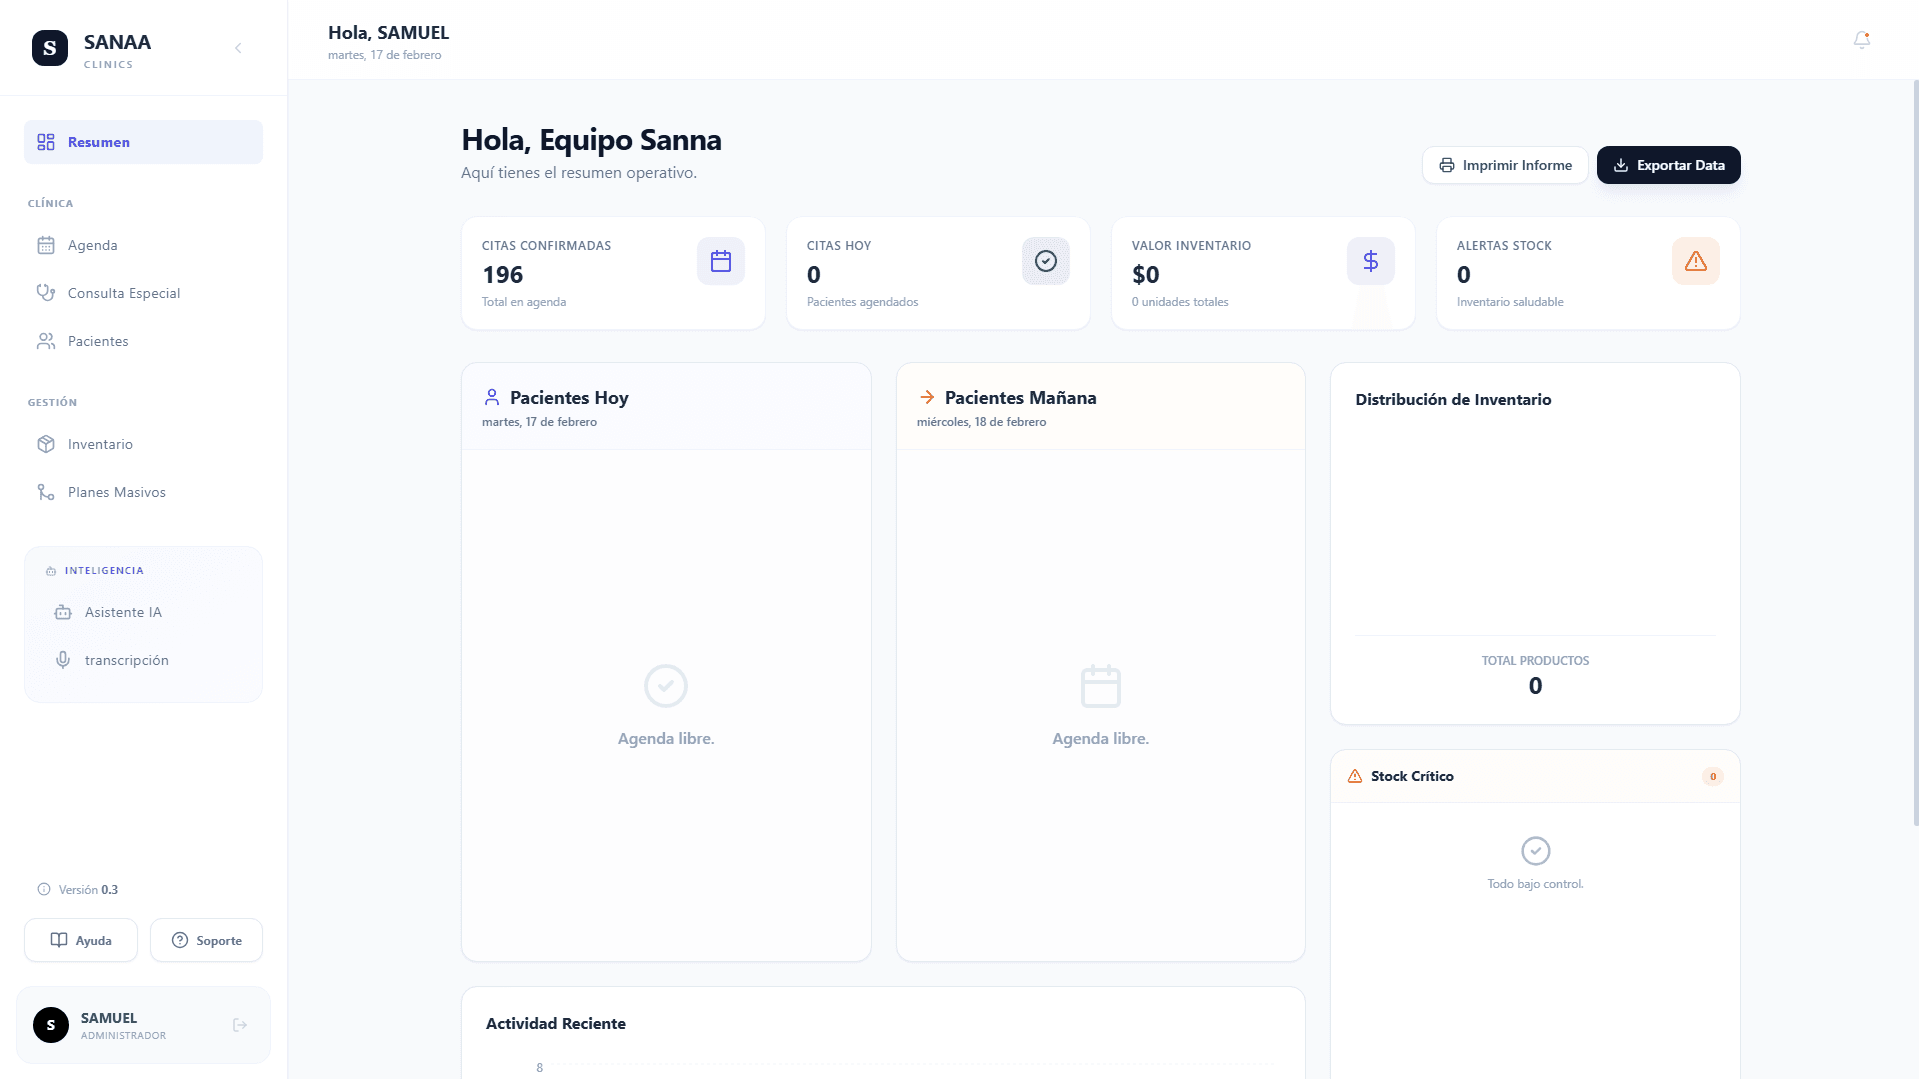Click the logout icon beside SAMUEL

[240, 1025]
